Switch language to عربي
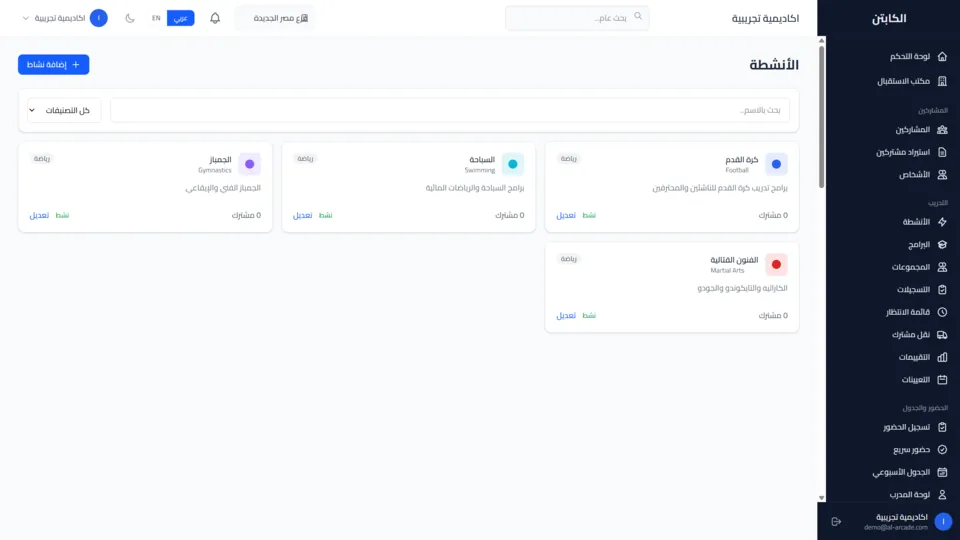This screenshot has height=540, width=960. 181,18
